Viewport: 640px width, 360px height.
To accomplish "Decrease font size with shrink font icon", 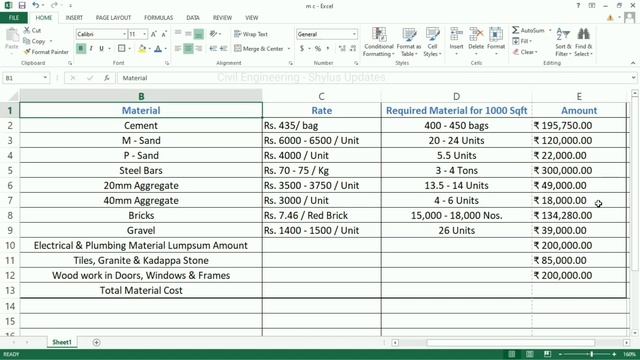I will tap(164, 34).
